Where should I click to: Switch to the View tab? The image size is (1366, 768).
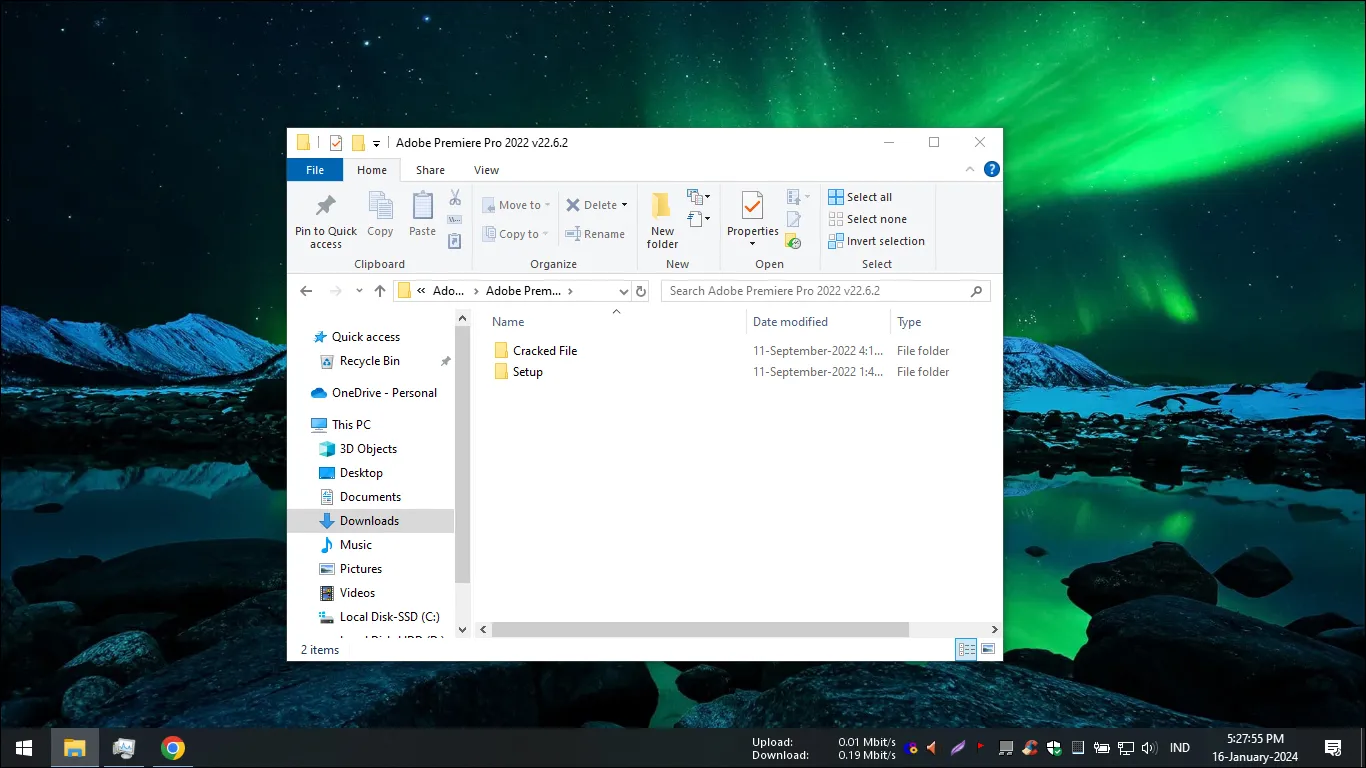tap(486, 170)
